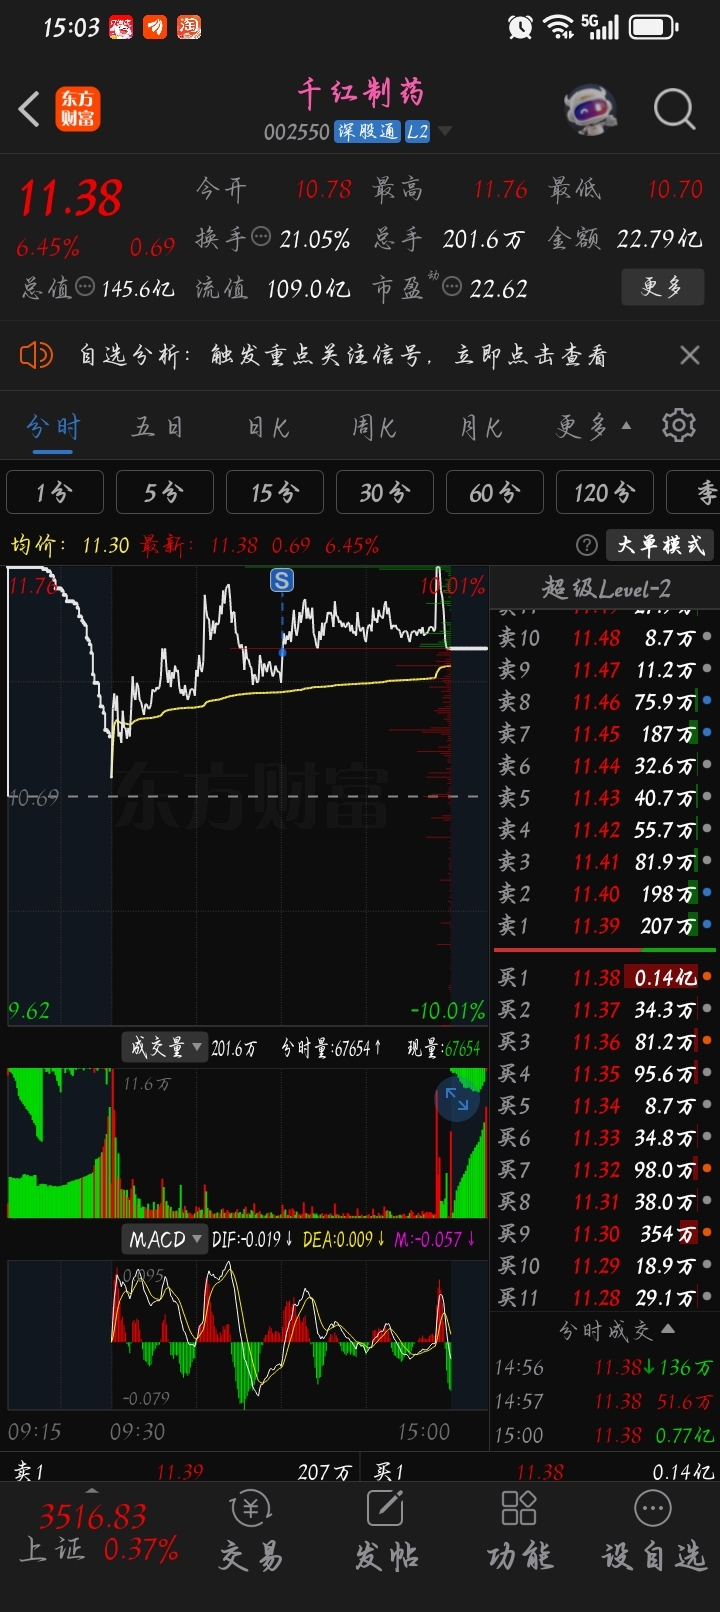Expand quote bar above 上证 index
This screenshot has width=720, height=1612.
click(x=92, y=1491)
